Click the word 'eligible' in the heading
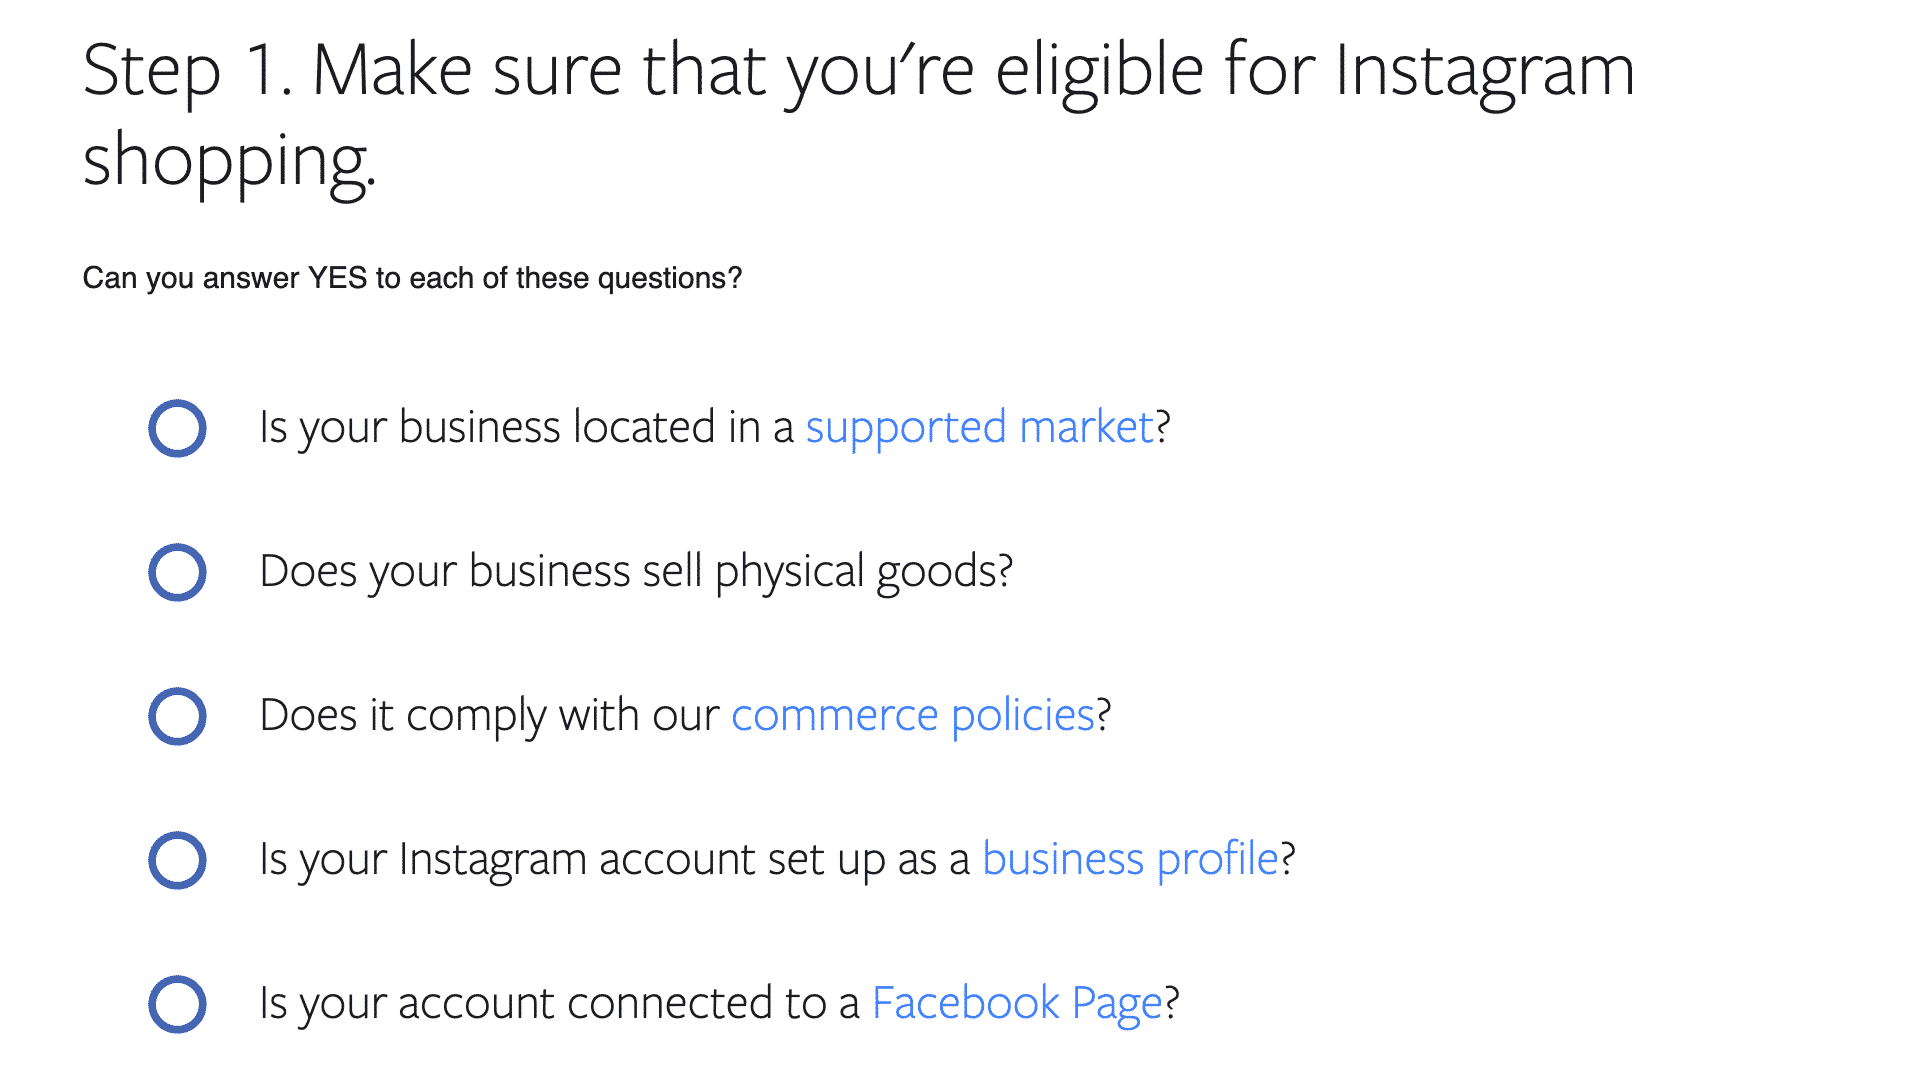Viewport: 1932px width, 1088px height. click(x=1099, y=72)
